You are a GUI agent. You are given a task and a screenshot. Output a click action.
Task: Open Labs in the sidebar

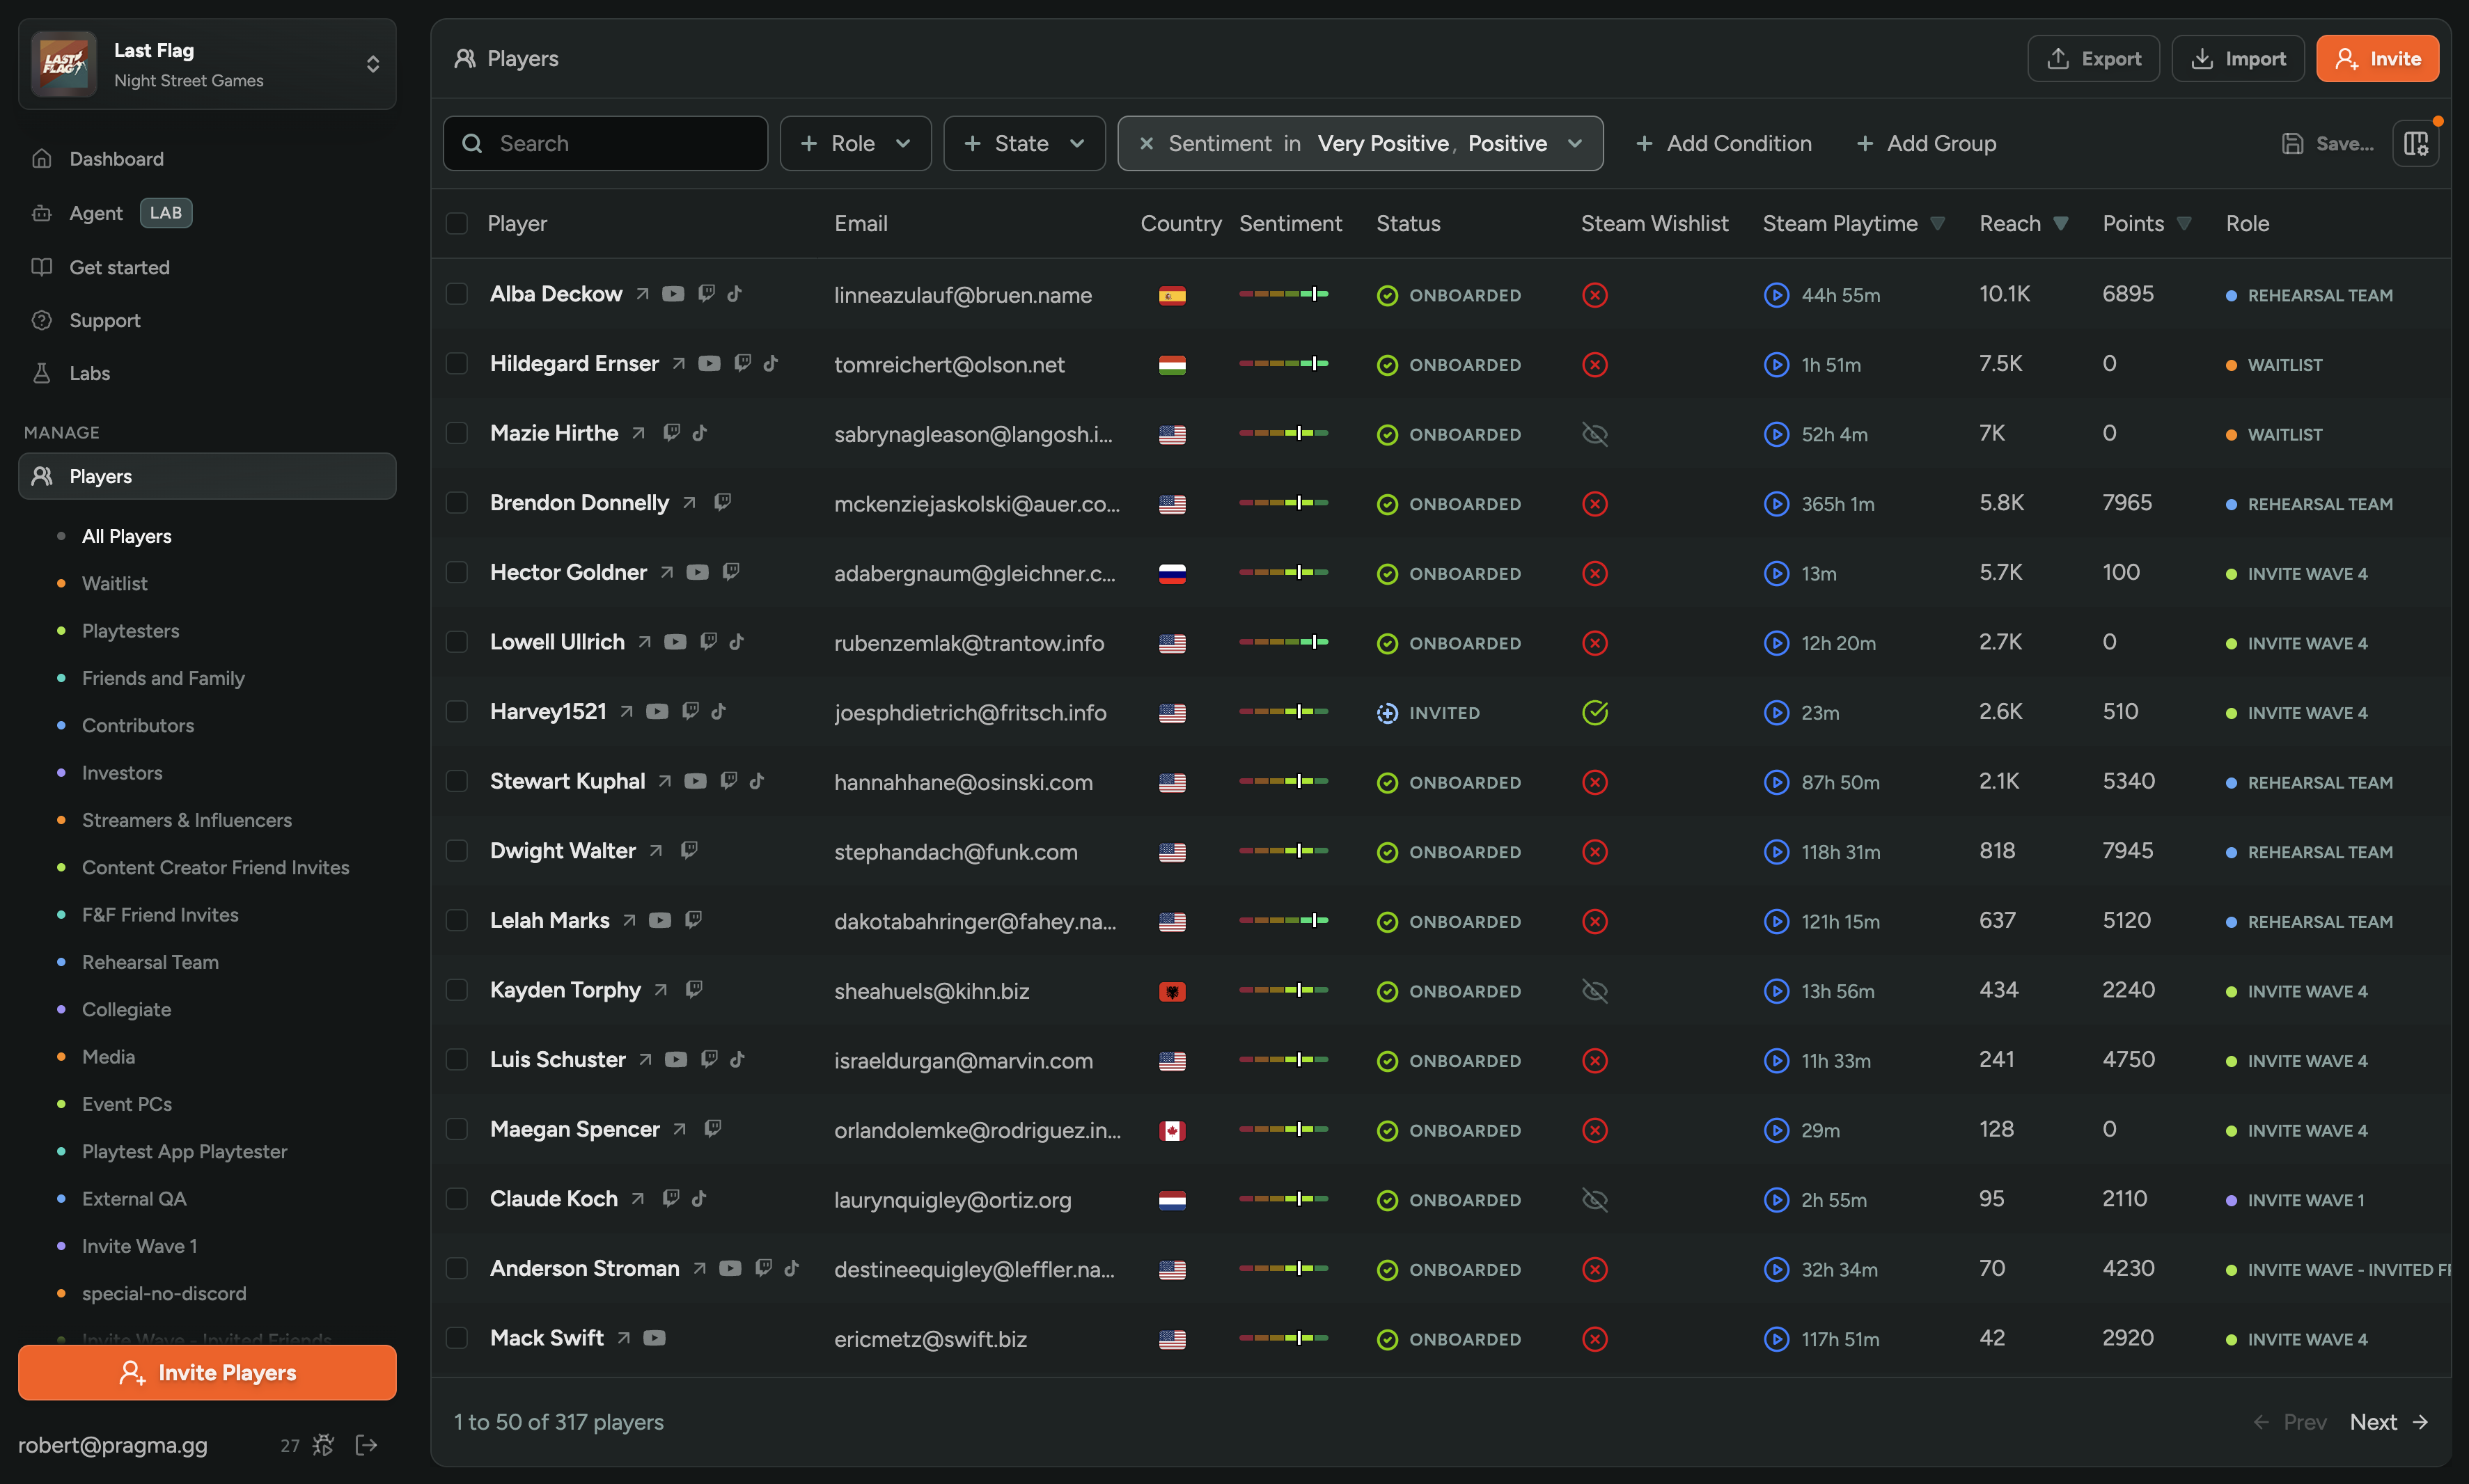coord(89,373)
